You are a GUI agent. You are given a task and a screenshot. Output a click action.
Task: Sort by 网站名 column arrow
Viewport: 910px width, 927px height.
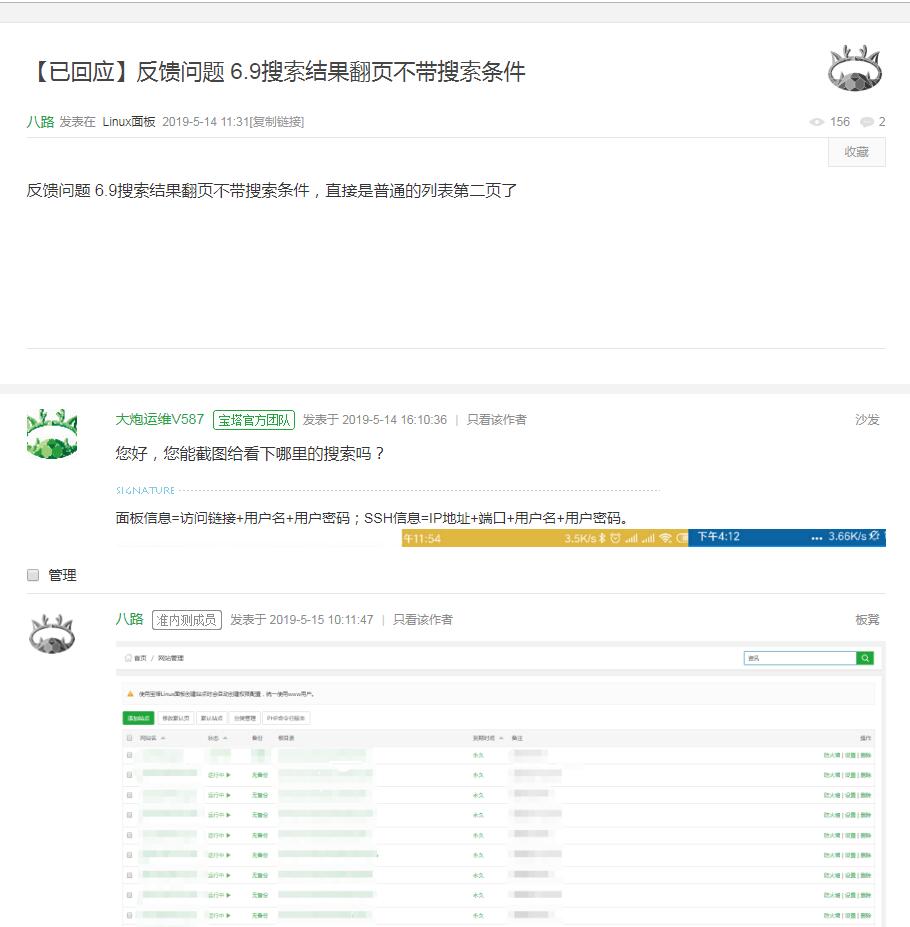(163, 738)
